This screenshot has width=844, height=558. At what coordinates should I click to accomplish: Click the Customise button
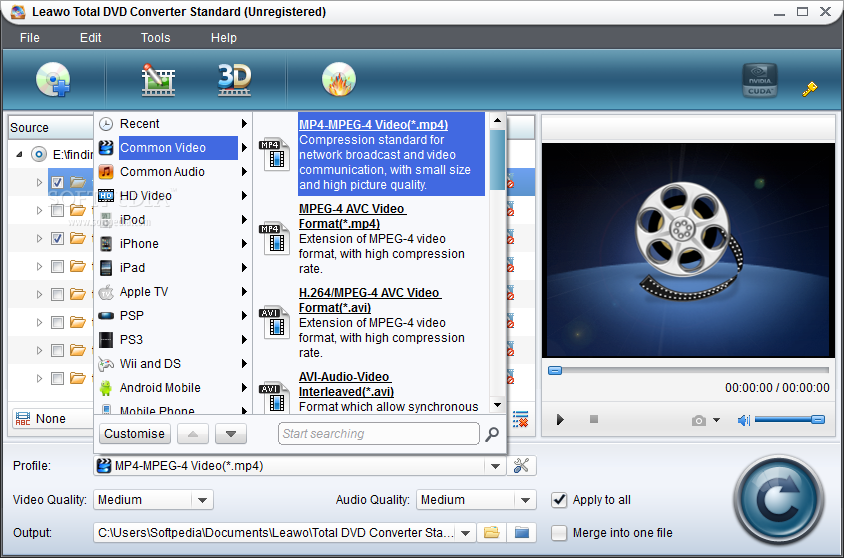click(135, 434)
